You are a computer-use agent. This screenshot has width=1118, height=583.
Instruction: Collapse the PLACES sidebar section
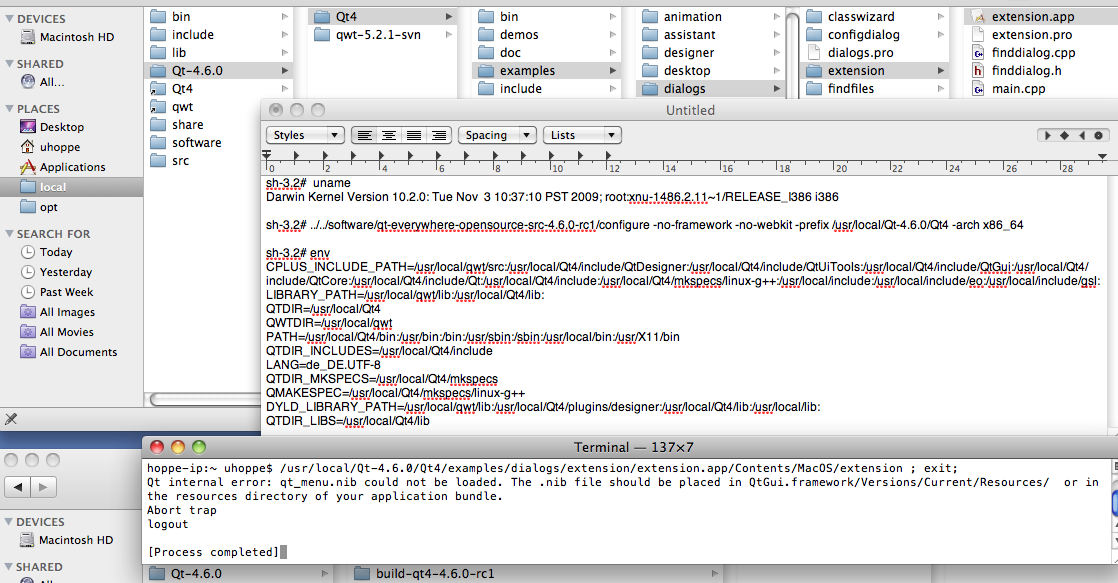pyautogui.click(x=9, y=108)
